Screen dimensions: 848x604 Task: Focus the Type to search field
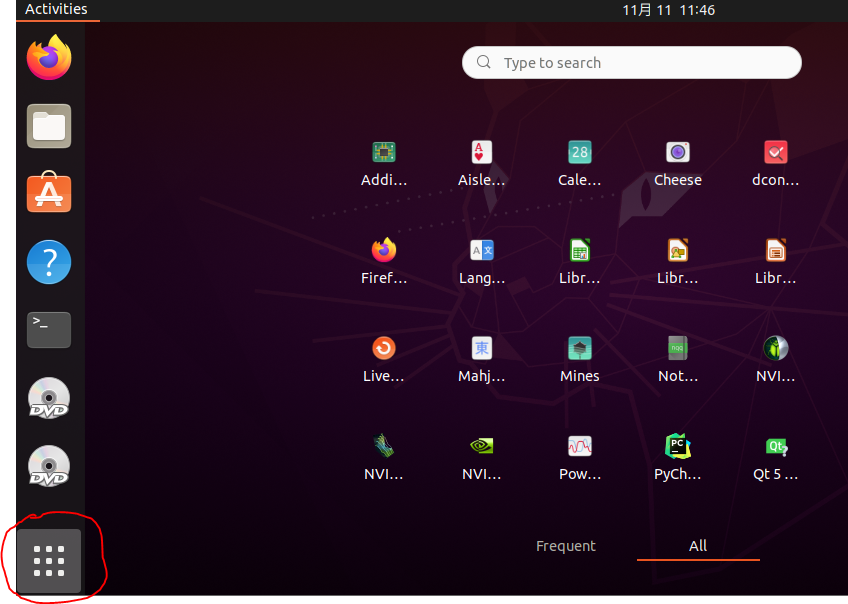click(x=632, y=63)
